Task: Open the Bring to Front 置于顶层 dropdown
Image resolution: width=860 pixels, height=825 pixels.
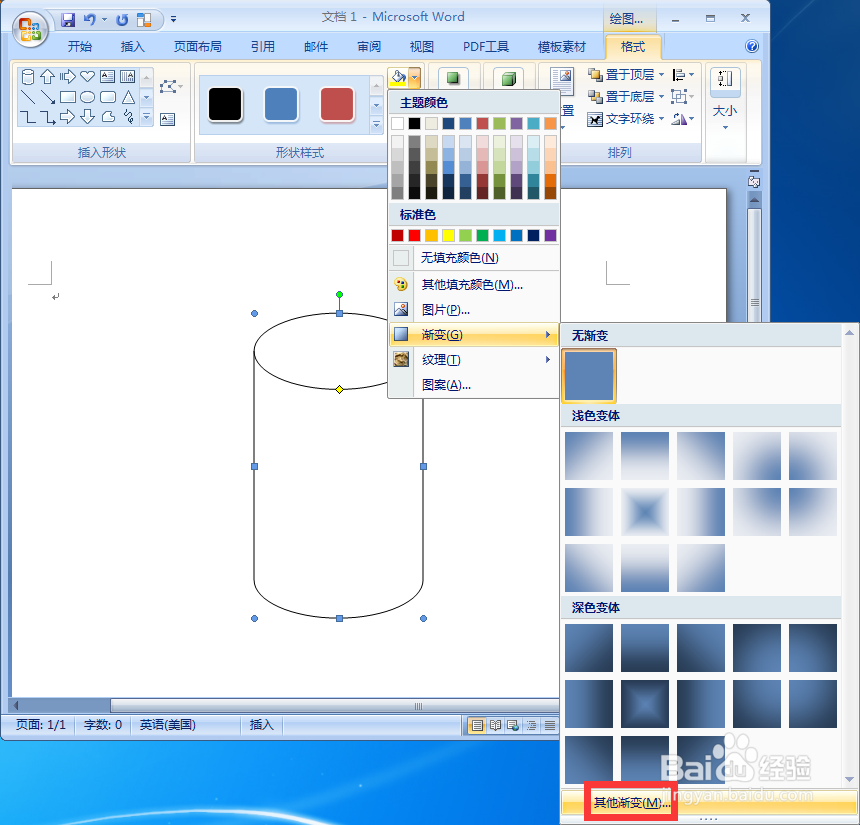Action: click(x=626, y=75)
